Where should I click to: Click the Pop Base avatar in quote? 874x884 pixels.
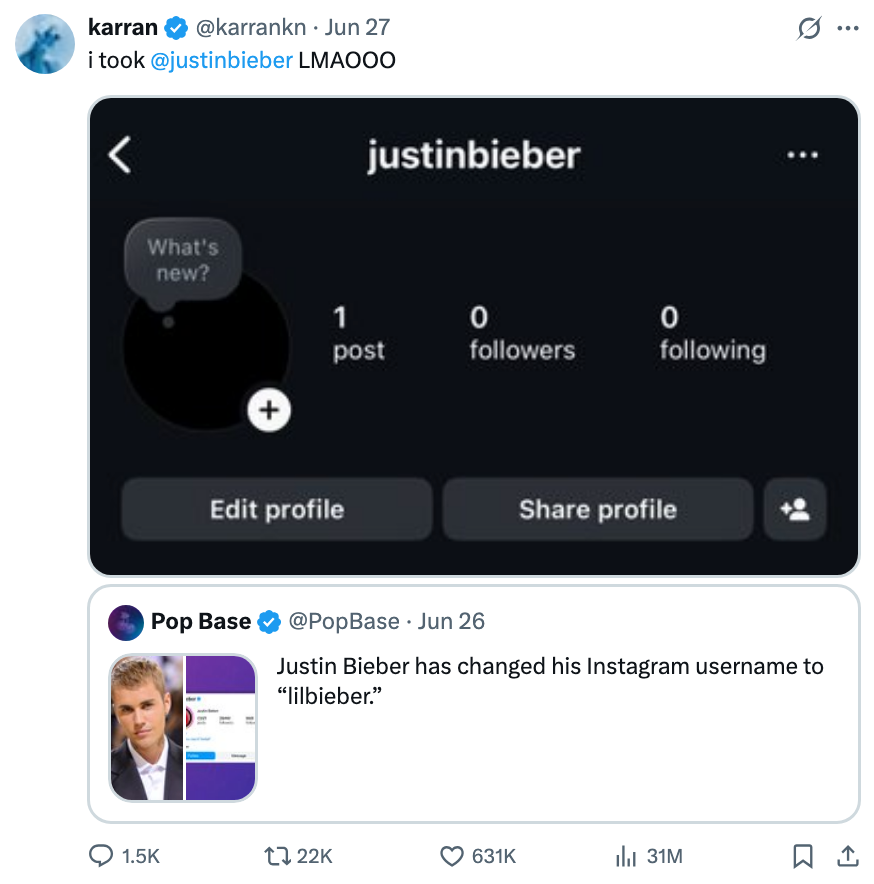(127, 622)
